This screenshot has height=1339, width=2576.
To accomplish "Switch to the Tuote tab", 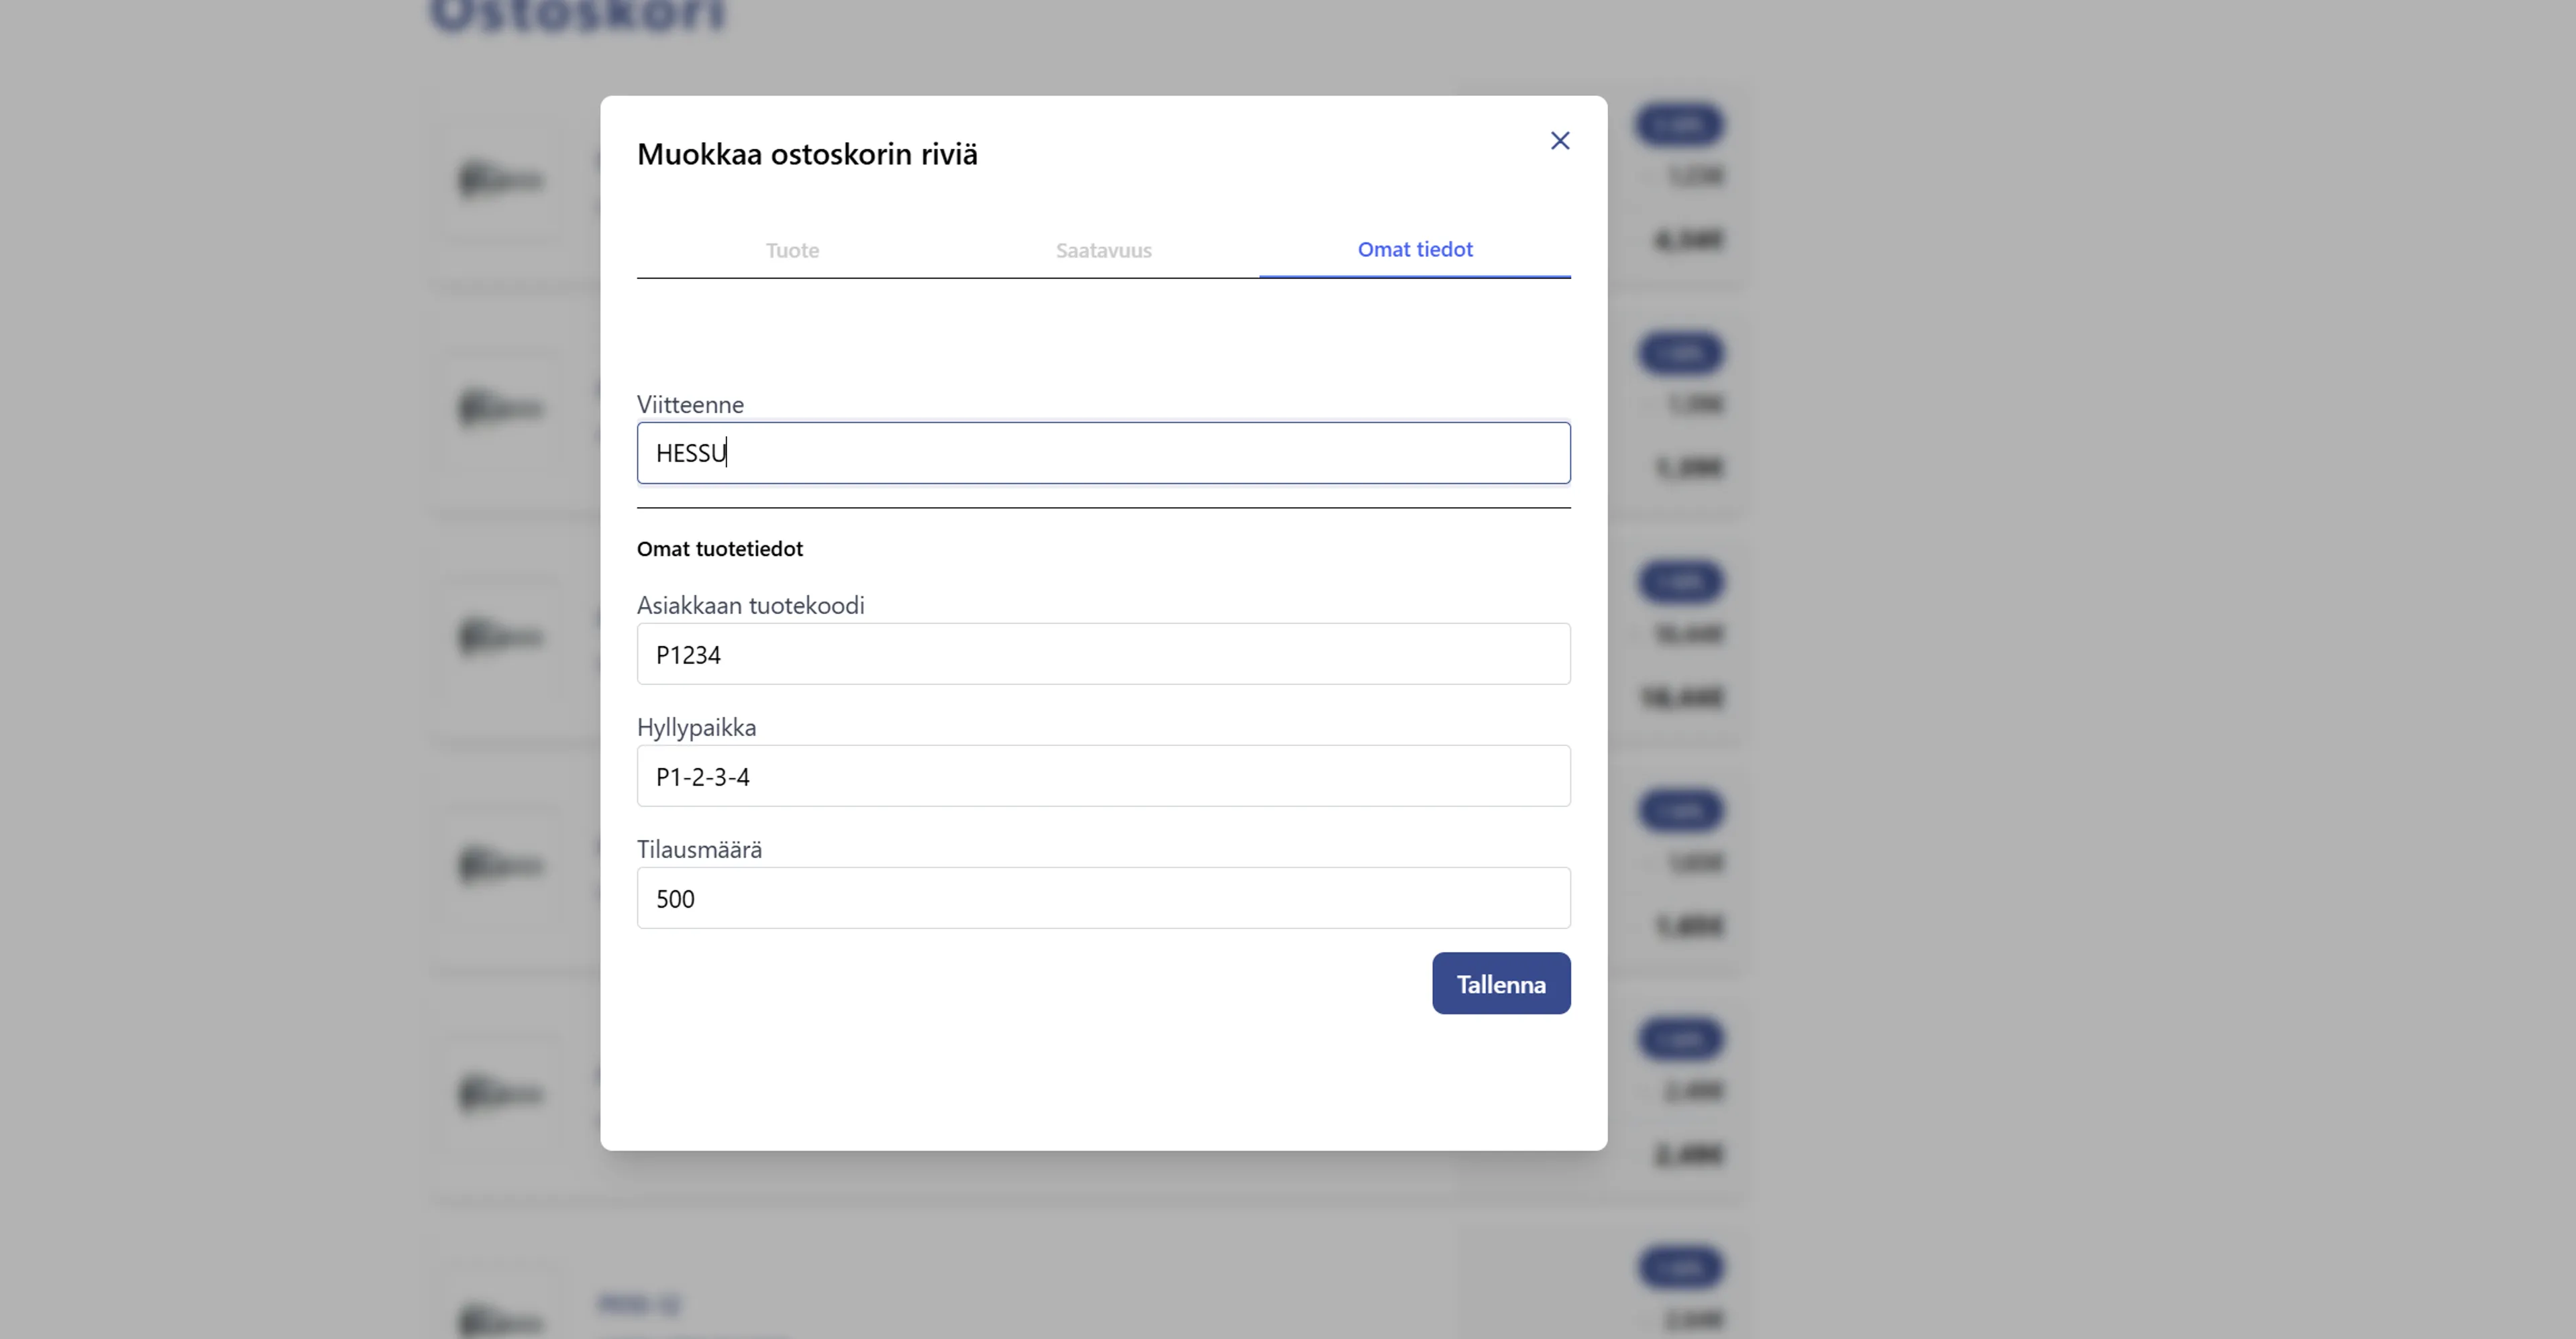I will 792,250.
